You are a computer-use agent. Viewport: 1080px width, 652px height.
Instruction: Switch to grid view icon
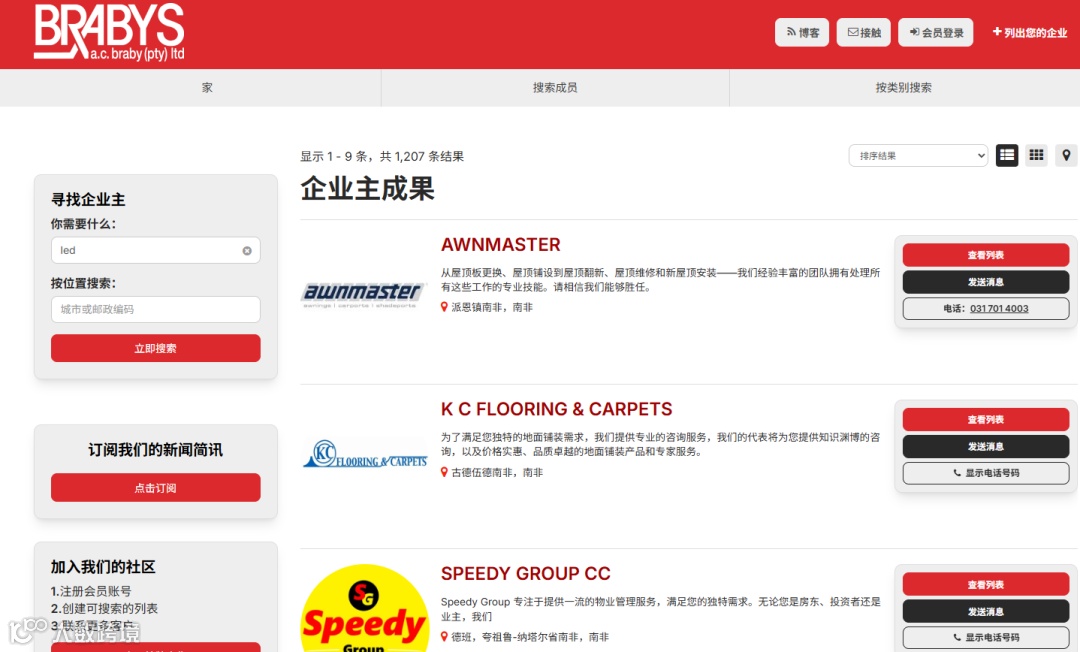coord(1037,155)
